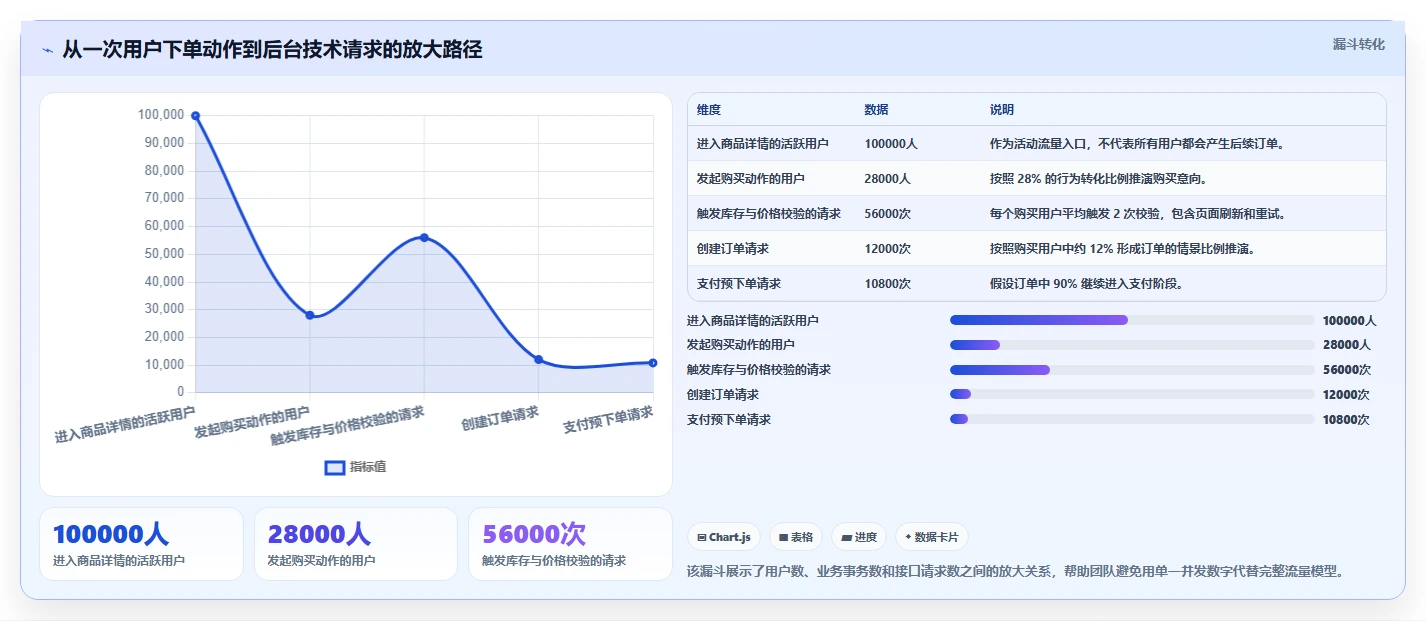Click the 100000人 cell in the table
Image resolution: width=1426 pixels, height=621 pixels.
(x=891, y=144)
